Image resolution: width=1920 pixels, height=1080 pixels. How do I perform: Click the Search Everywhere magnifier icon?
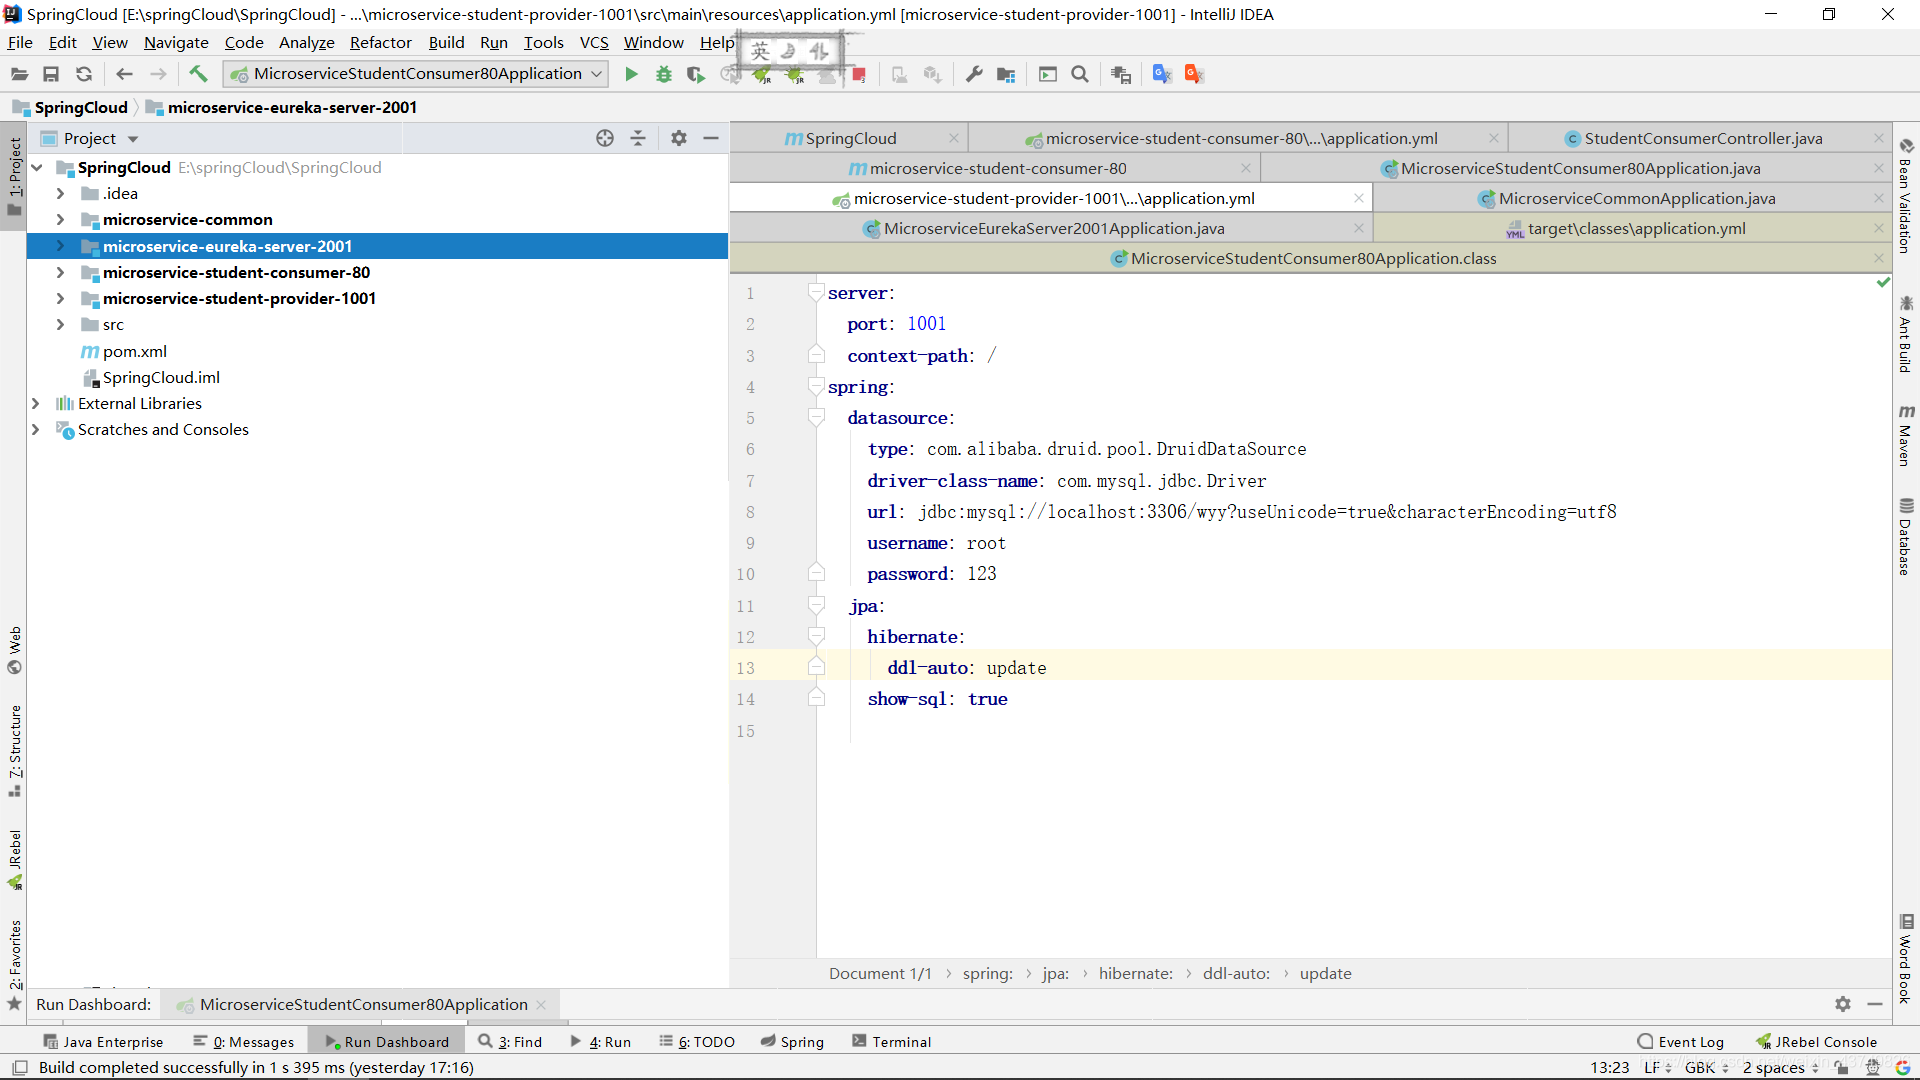click(1080, 74)
